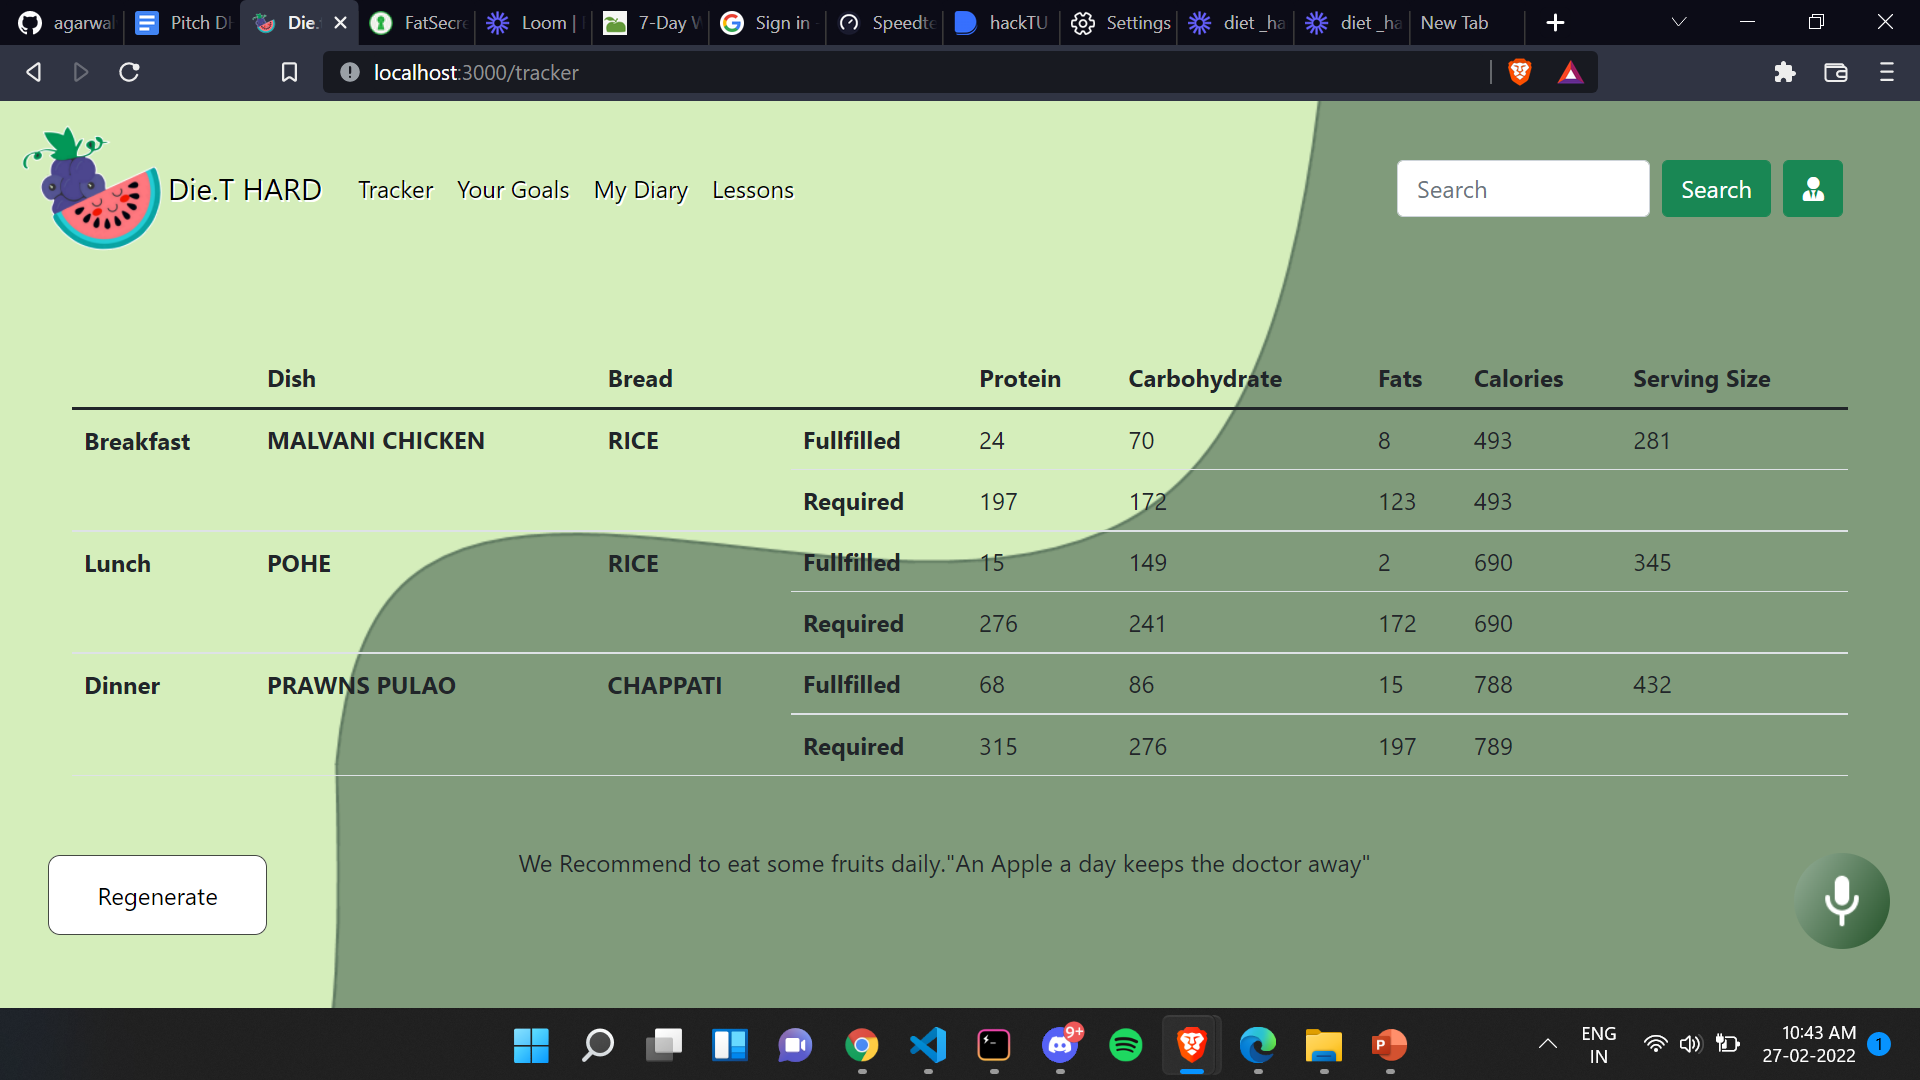Bookmark this page with bookmark icon

coord(289,72)
